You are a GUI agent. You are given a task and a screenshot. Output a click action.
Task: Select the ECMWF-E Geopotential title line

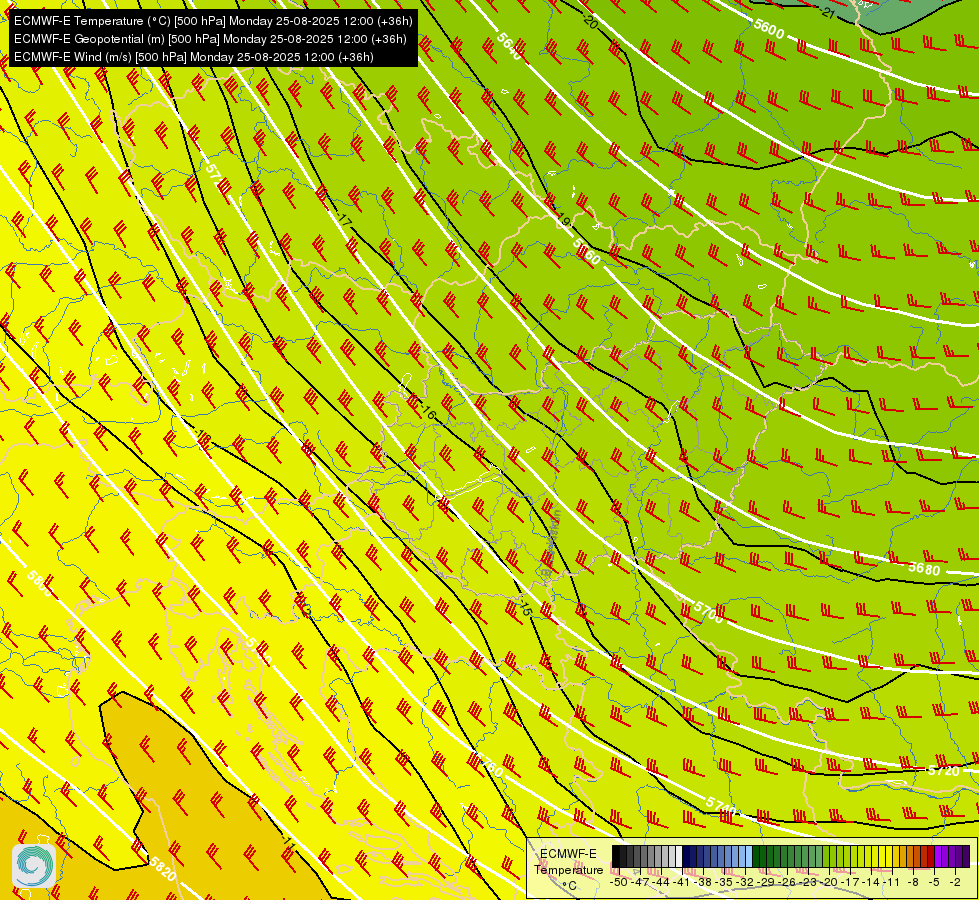coord(210,39)
